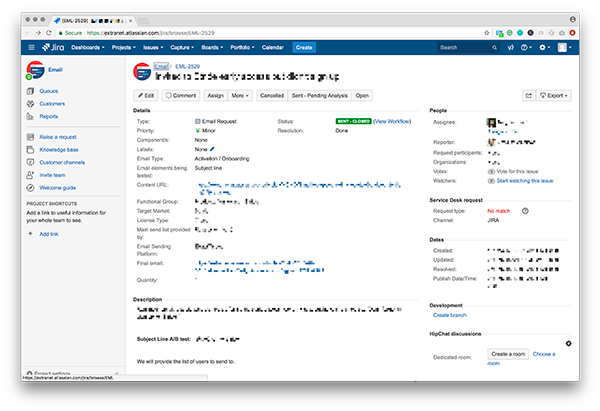This screenshot has height=411, width=600.
Task: Open the Issues dropdown menu
Action: (x=153, y=47)
